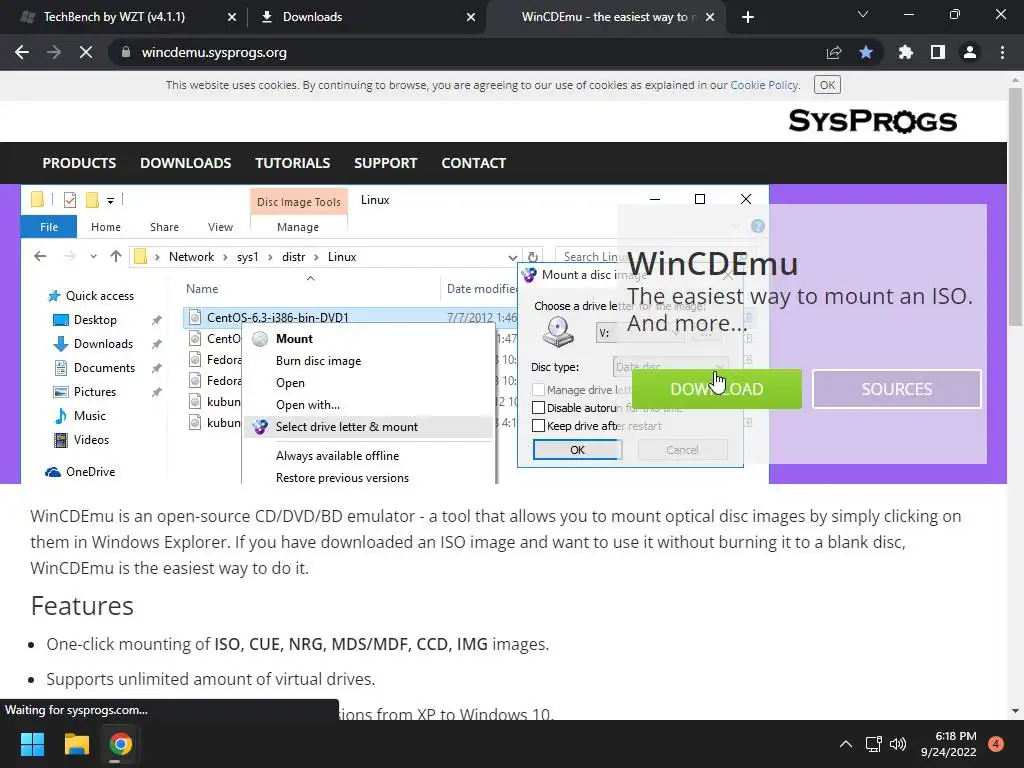
Task: Close the Downloads tab
Action: click(x=470, y=17)
